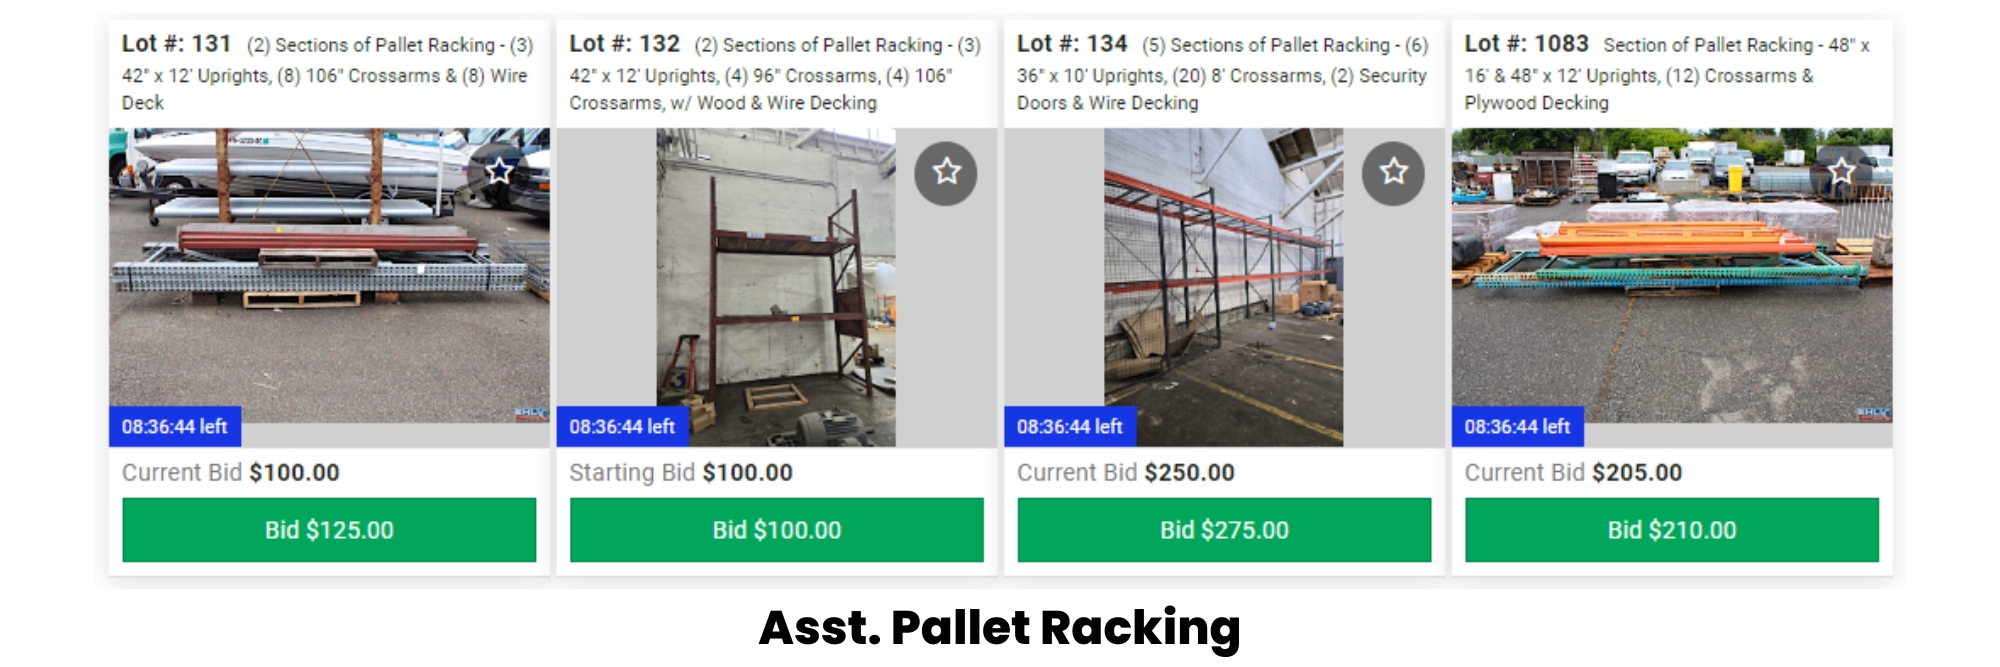Image resolution: width=2000 pixels, height=667 pixels.
Task: Click the Current Bid $250.00 text
Action: (x=1126, y=472)
